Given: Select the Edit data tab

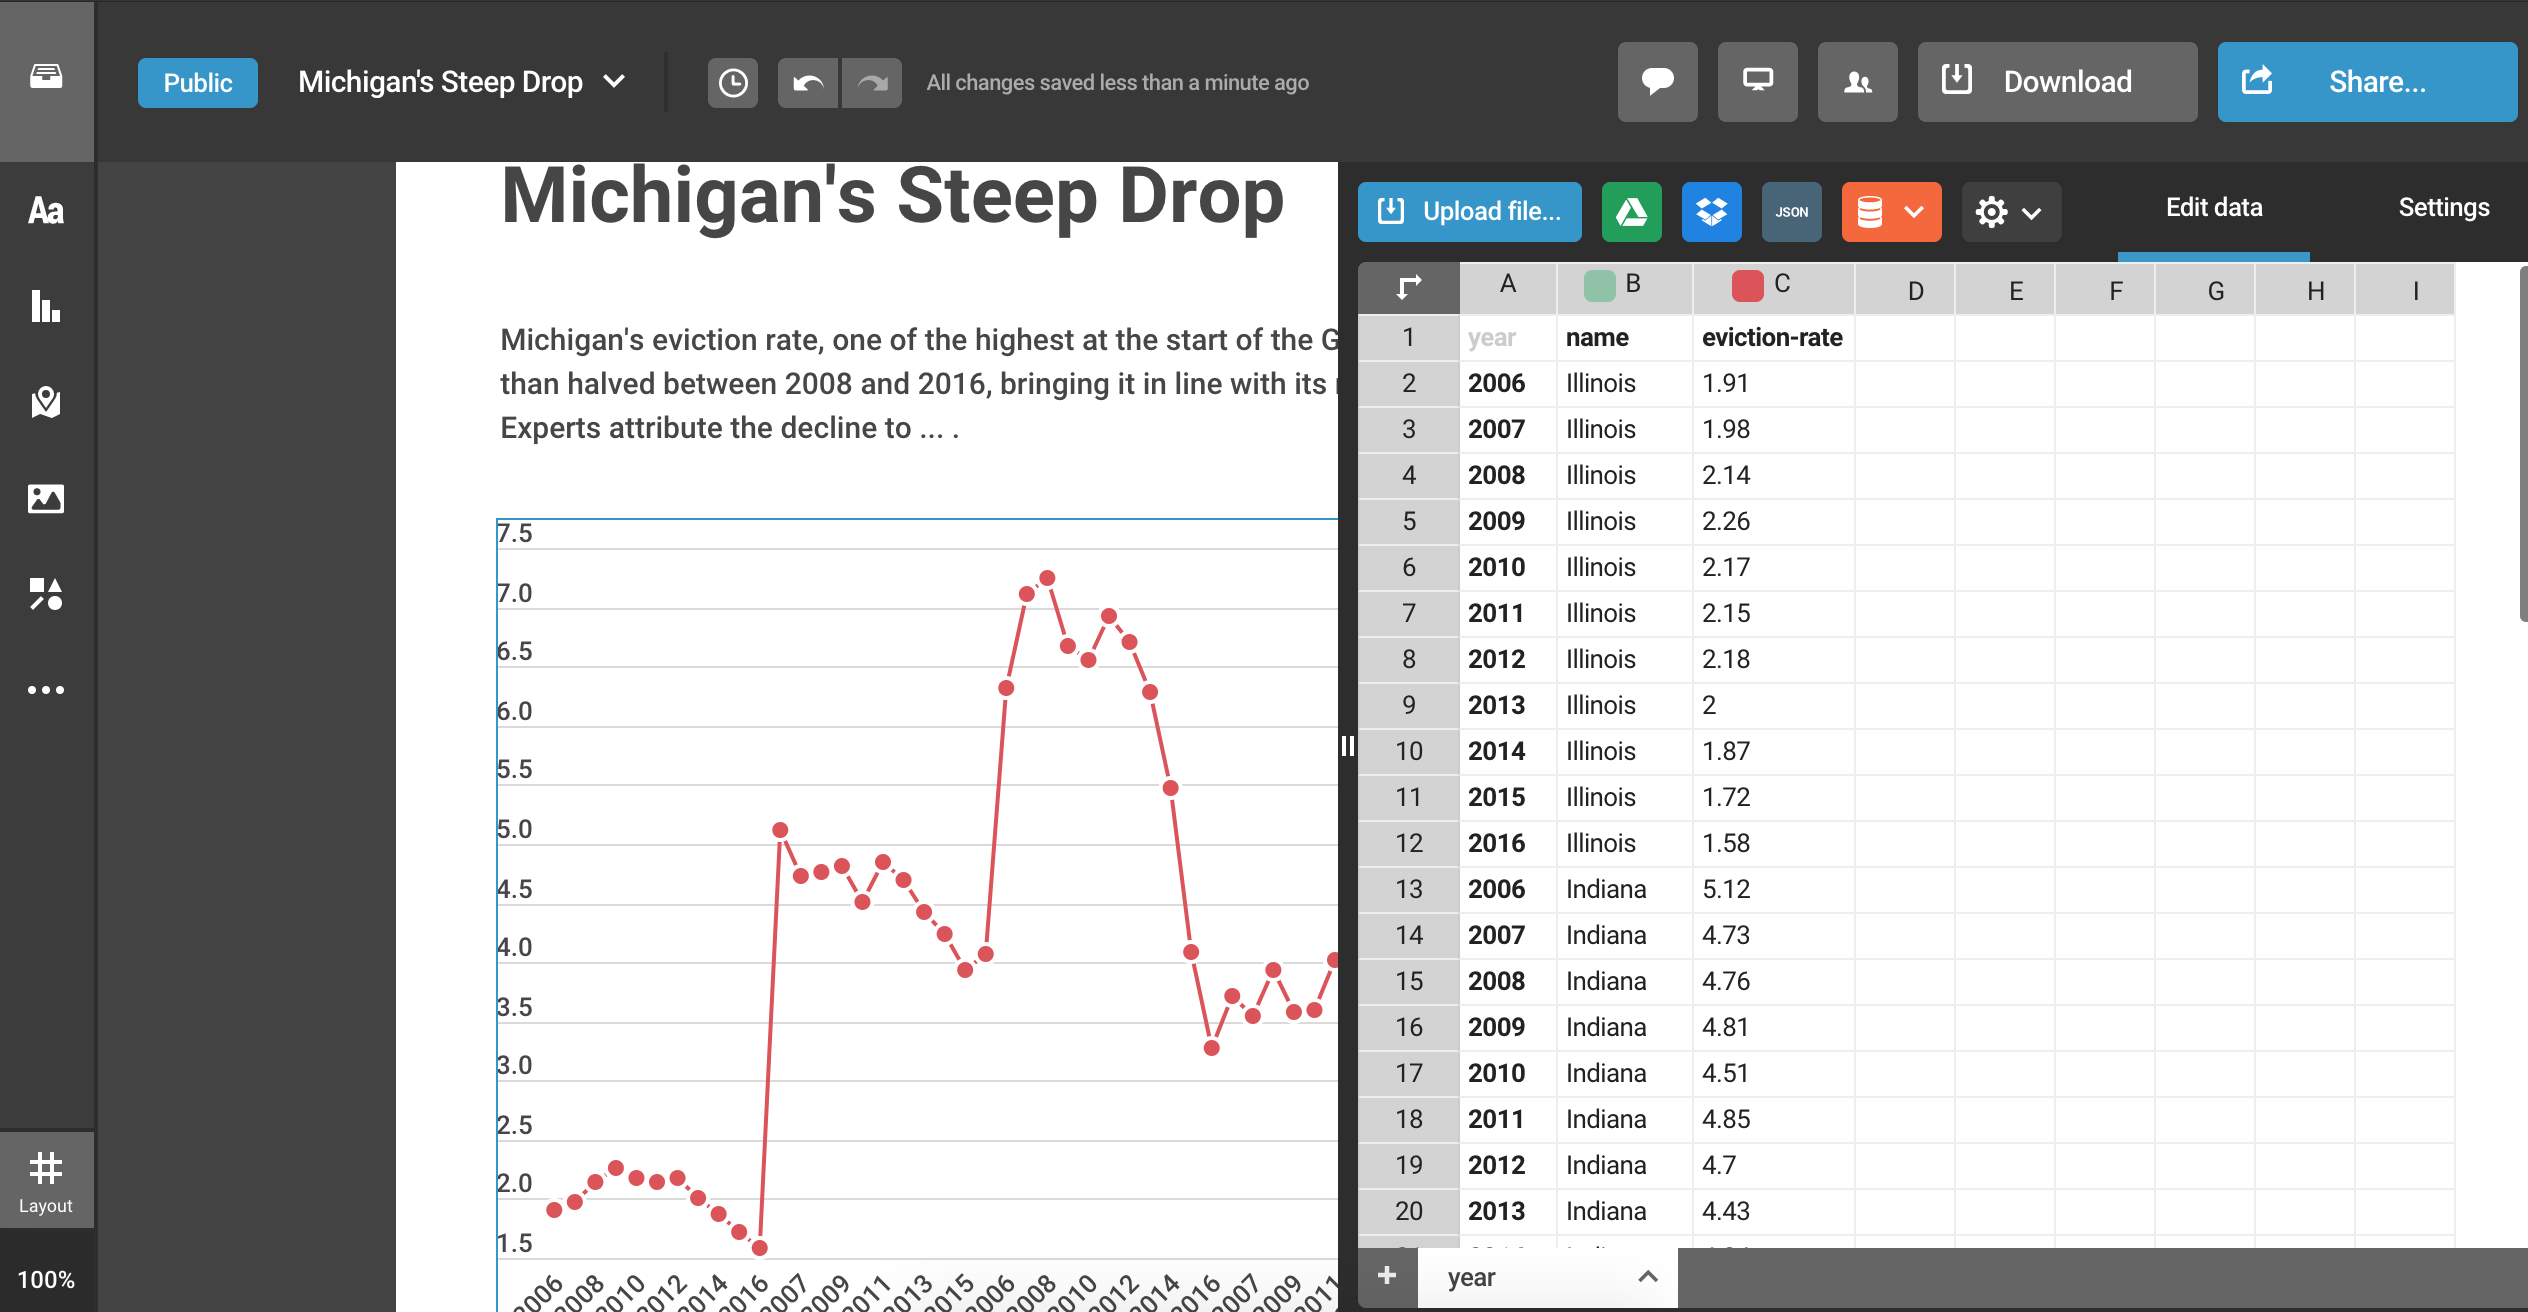Looking at the screenshot, I should tap(2214, 207).
